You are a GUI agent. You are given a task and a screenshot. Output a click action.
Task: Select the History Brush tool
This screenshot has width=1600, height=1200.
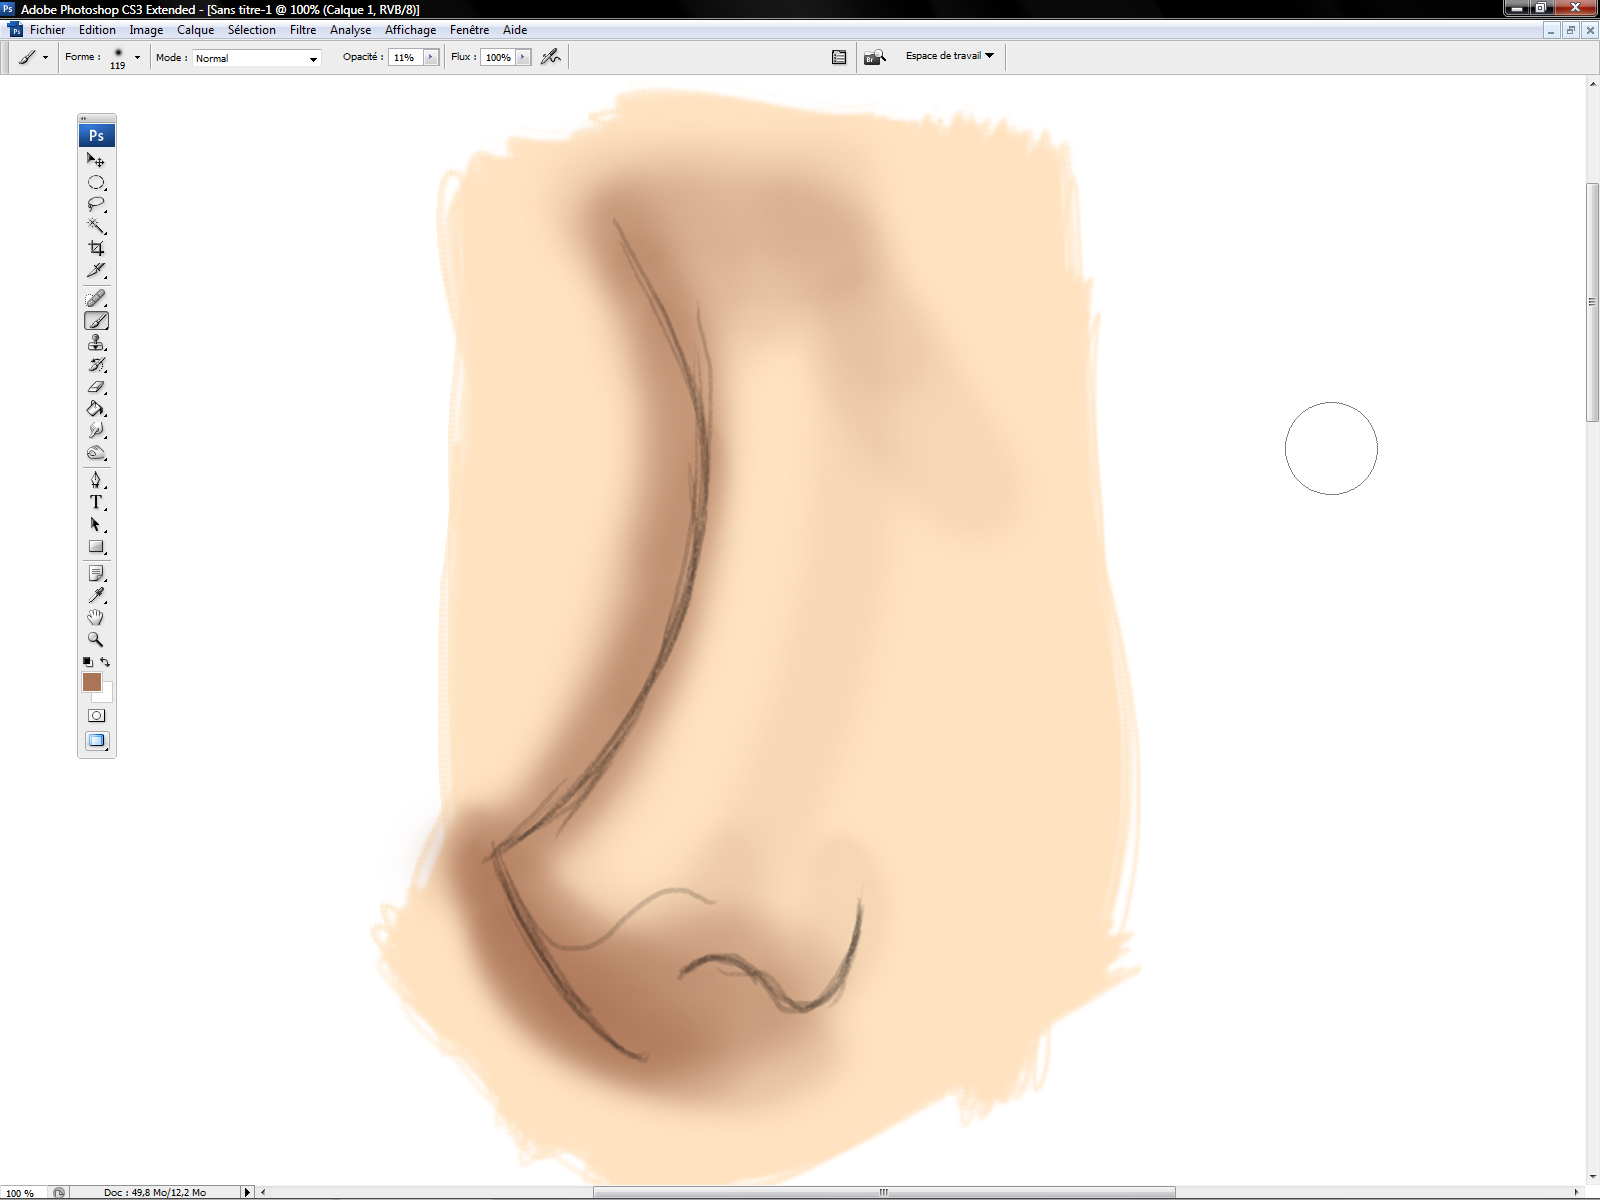pyautogui.click(x=96, y=365)
